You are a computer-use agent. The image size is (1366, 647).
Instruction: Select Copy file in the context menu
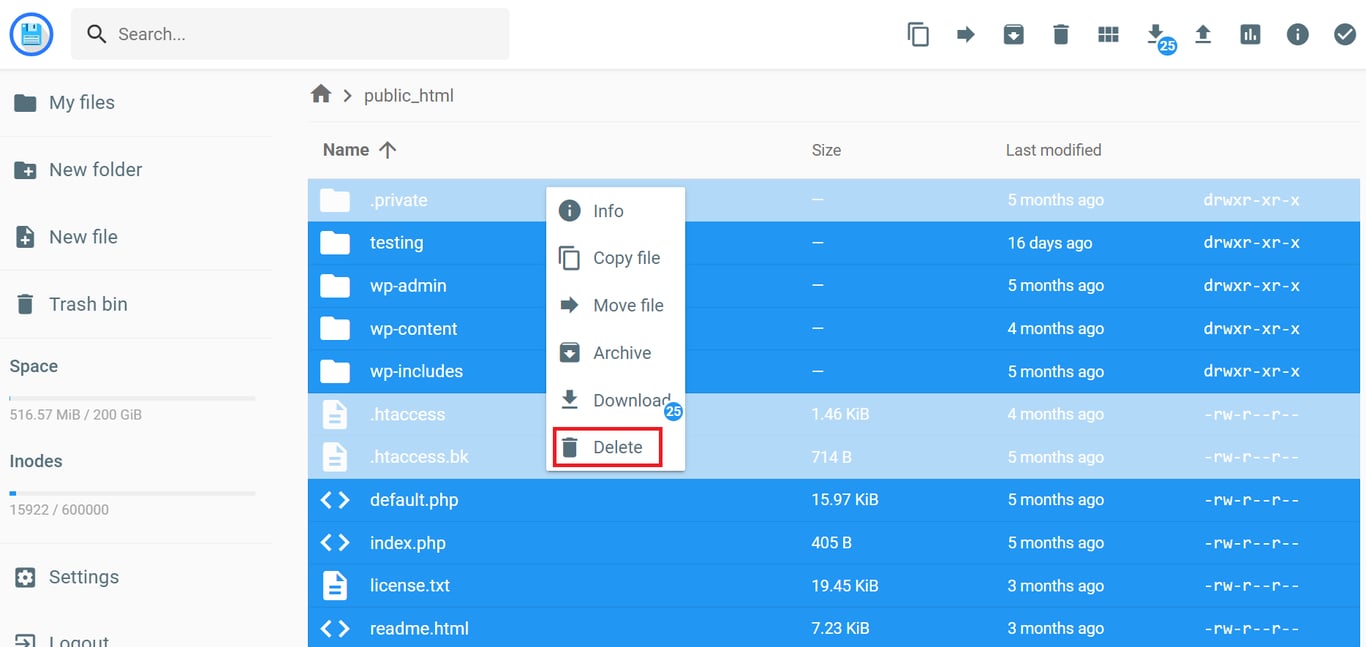(613, 258)
